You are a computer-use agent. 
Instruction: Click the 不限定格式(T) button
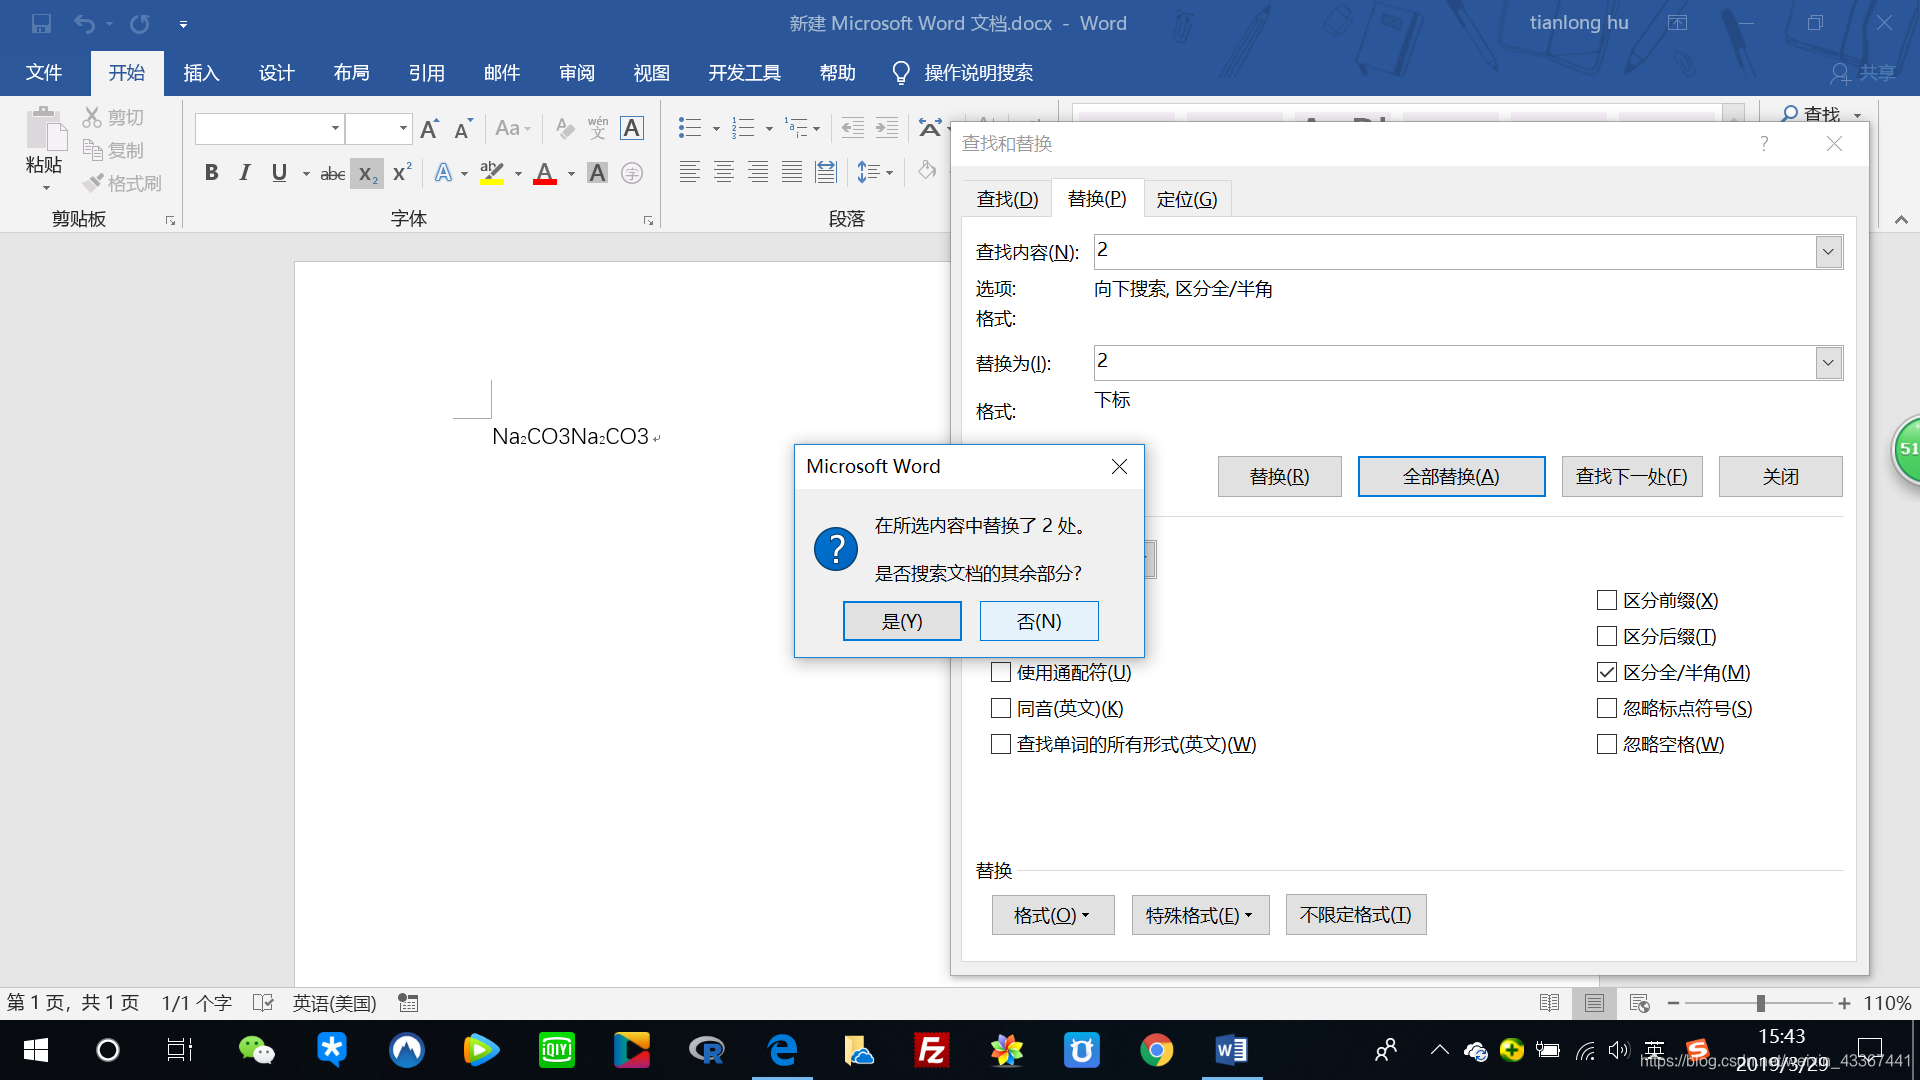coord(1355,915)
